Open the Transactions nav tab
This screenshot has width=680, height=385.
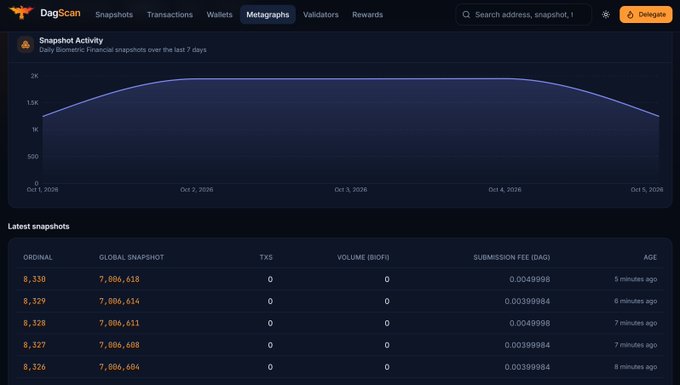[x=170, y=15]
